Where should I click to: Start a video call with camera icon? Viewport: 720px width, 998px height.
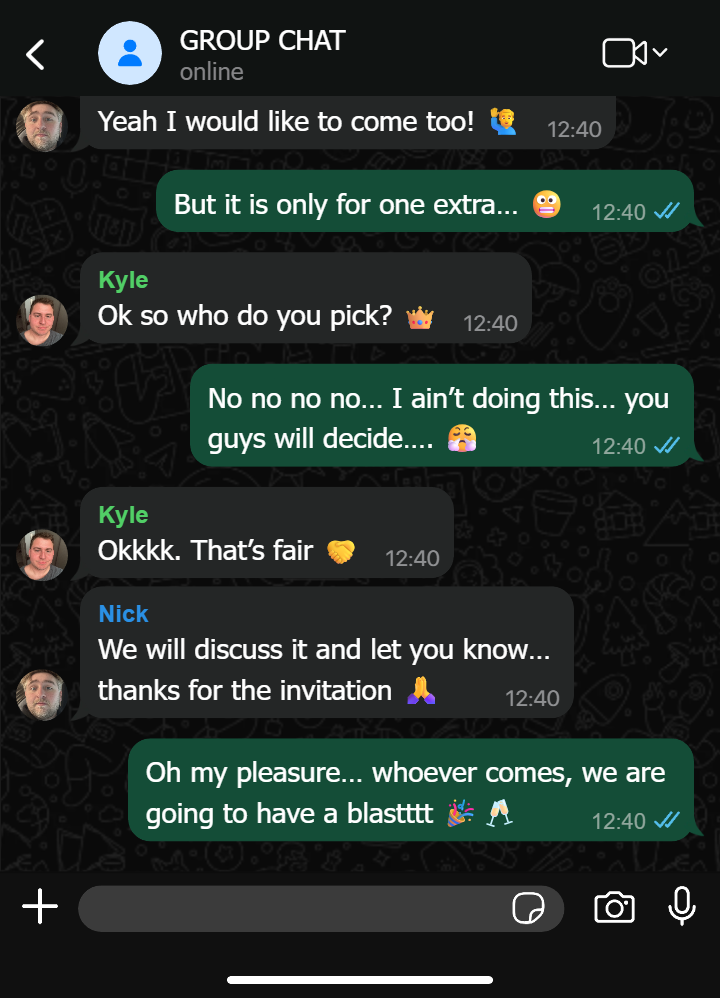pos(624,53)
